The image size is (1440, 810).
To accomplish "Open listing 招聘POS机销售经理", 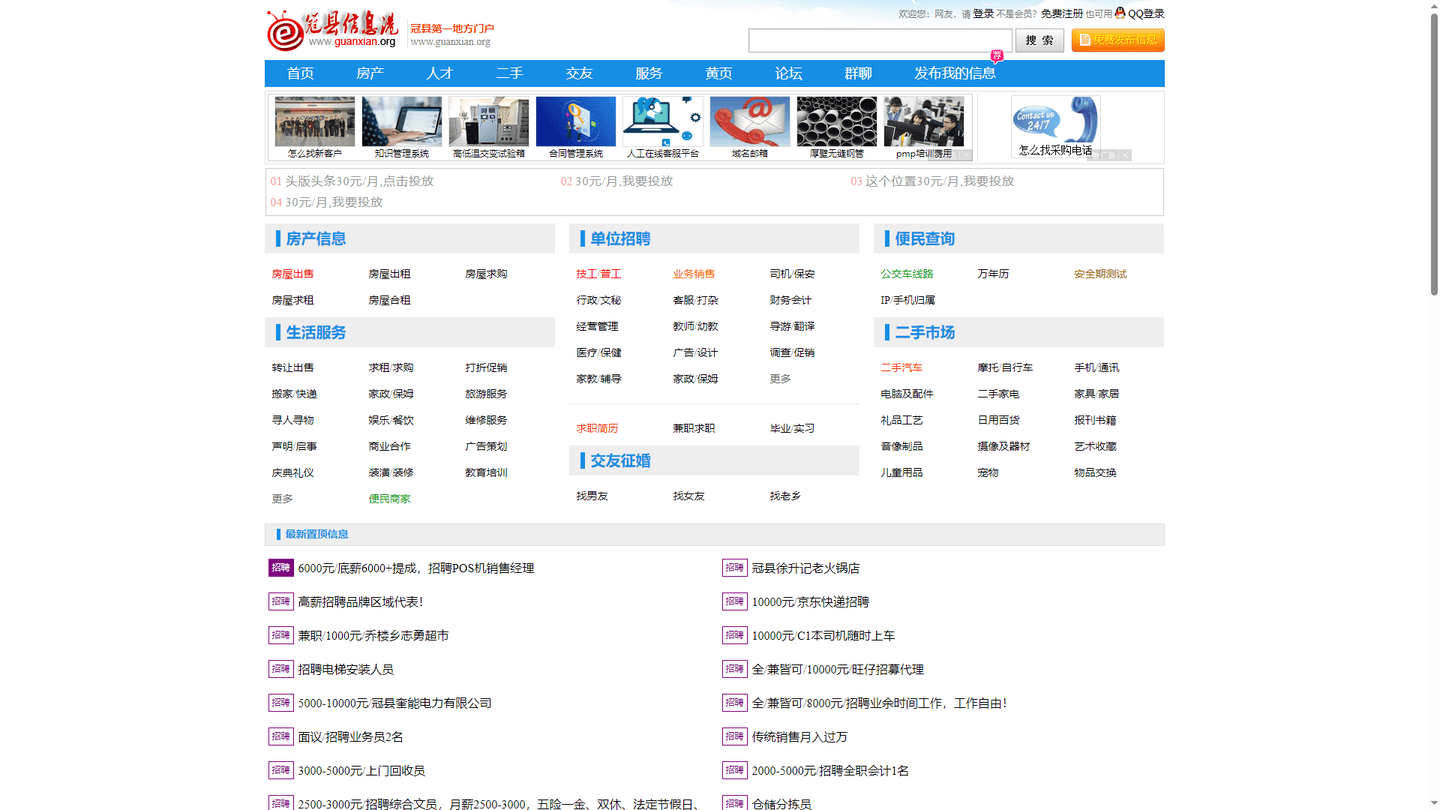I will point(416,568).
